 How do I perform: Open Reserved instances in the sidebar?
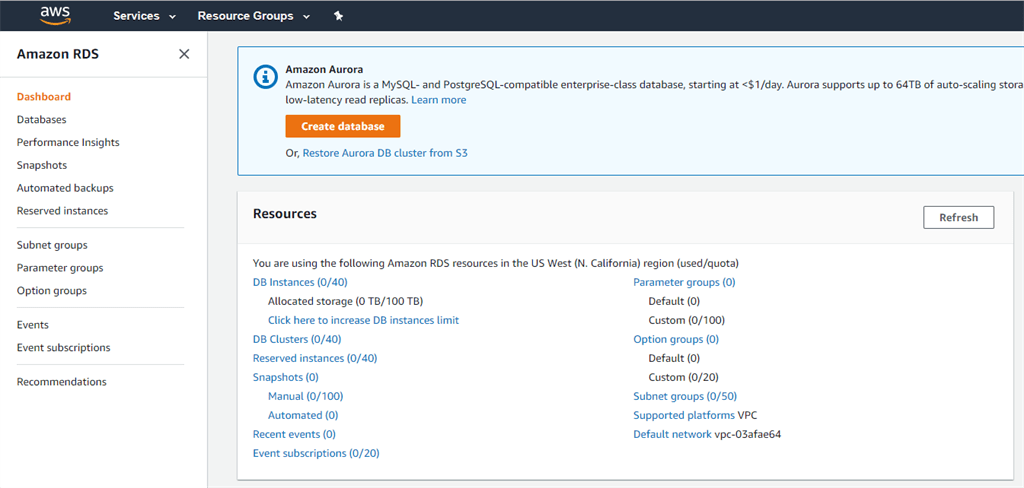(63, 211)
